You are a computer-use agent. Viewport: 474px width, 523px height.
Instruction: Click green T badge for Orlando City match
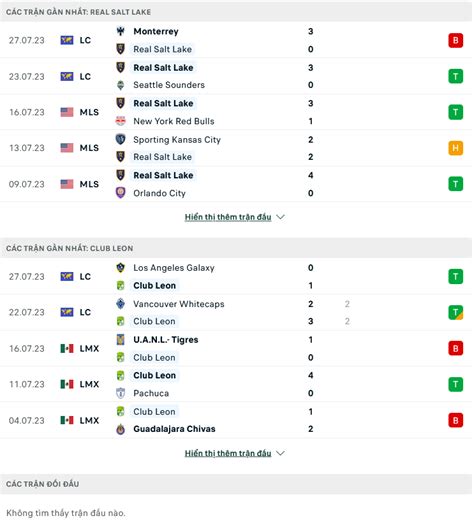tap(455, 184)
